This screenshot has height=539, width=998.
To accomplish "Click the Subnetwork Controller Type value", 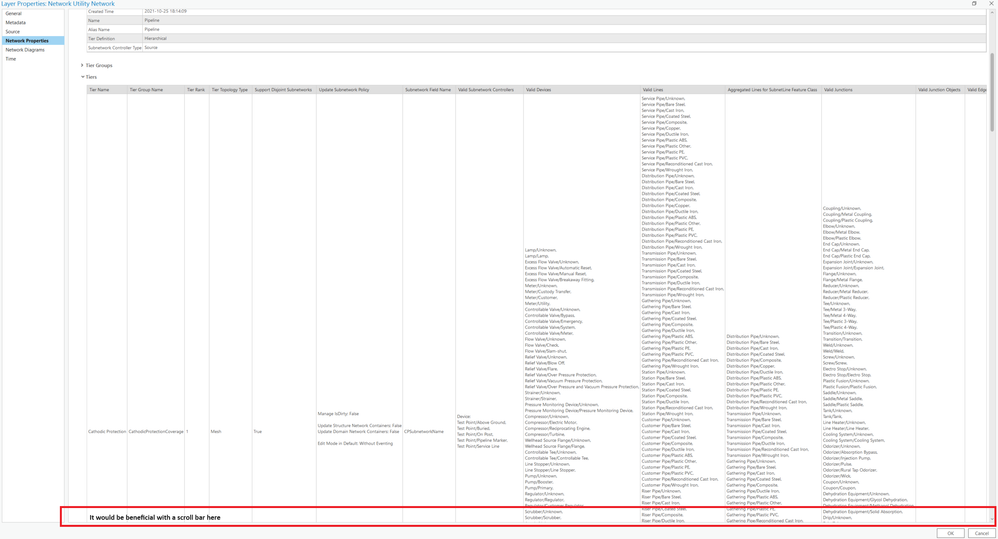I will (x=151, y=48).
